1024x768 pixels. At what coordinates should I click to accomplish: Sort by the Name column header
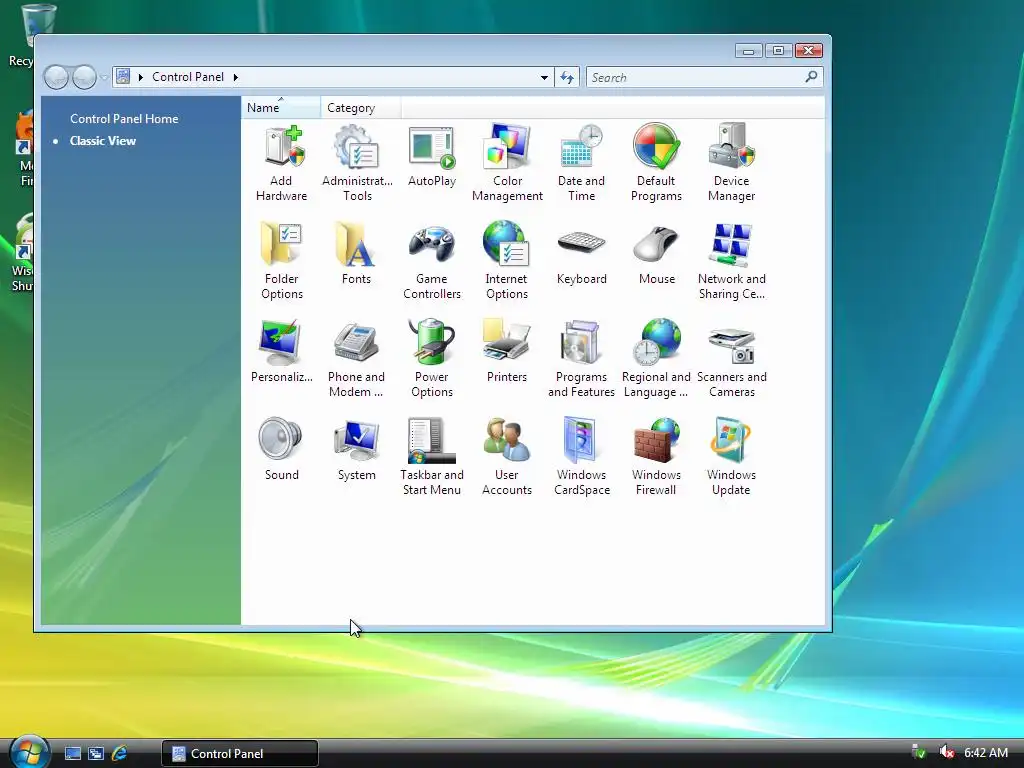281,108
